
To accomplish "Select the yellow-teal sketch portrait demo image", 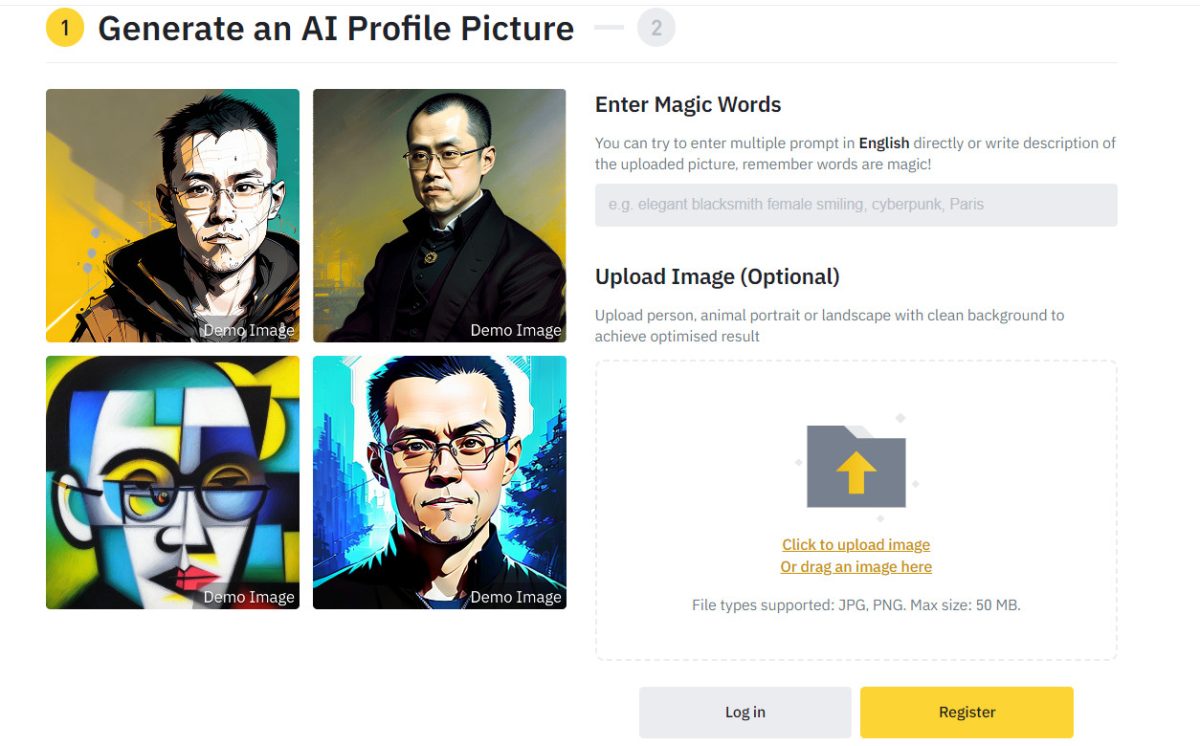I will 173,216.
